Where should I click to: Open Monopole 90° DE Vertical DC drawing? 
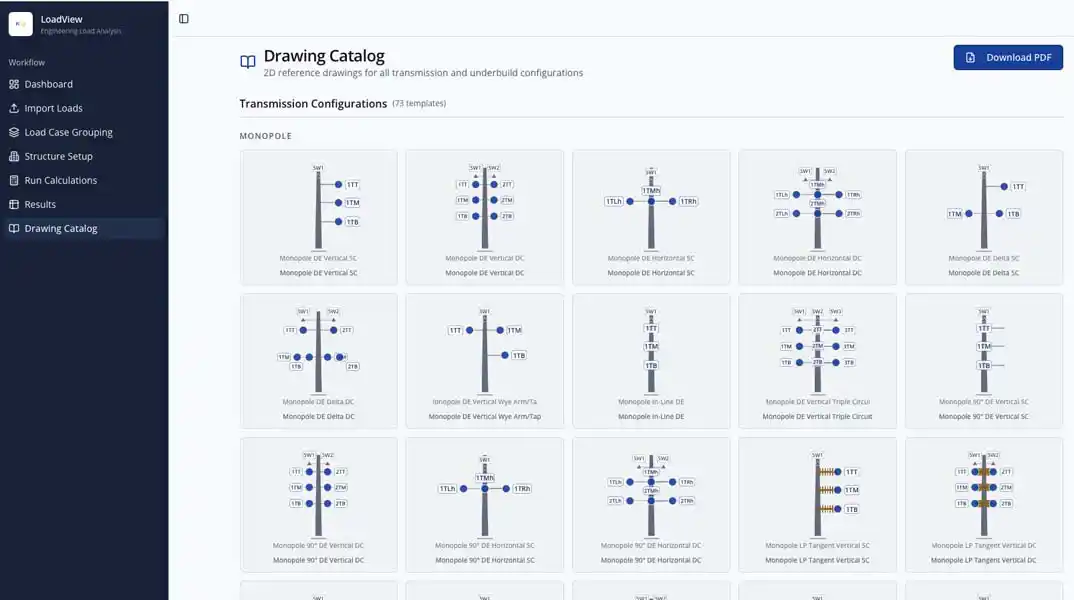pyautogui.click(x=319, y=505)
